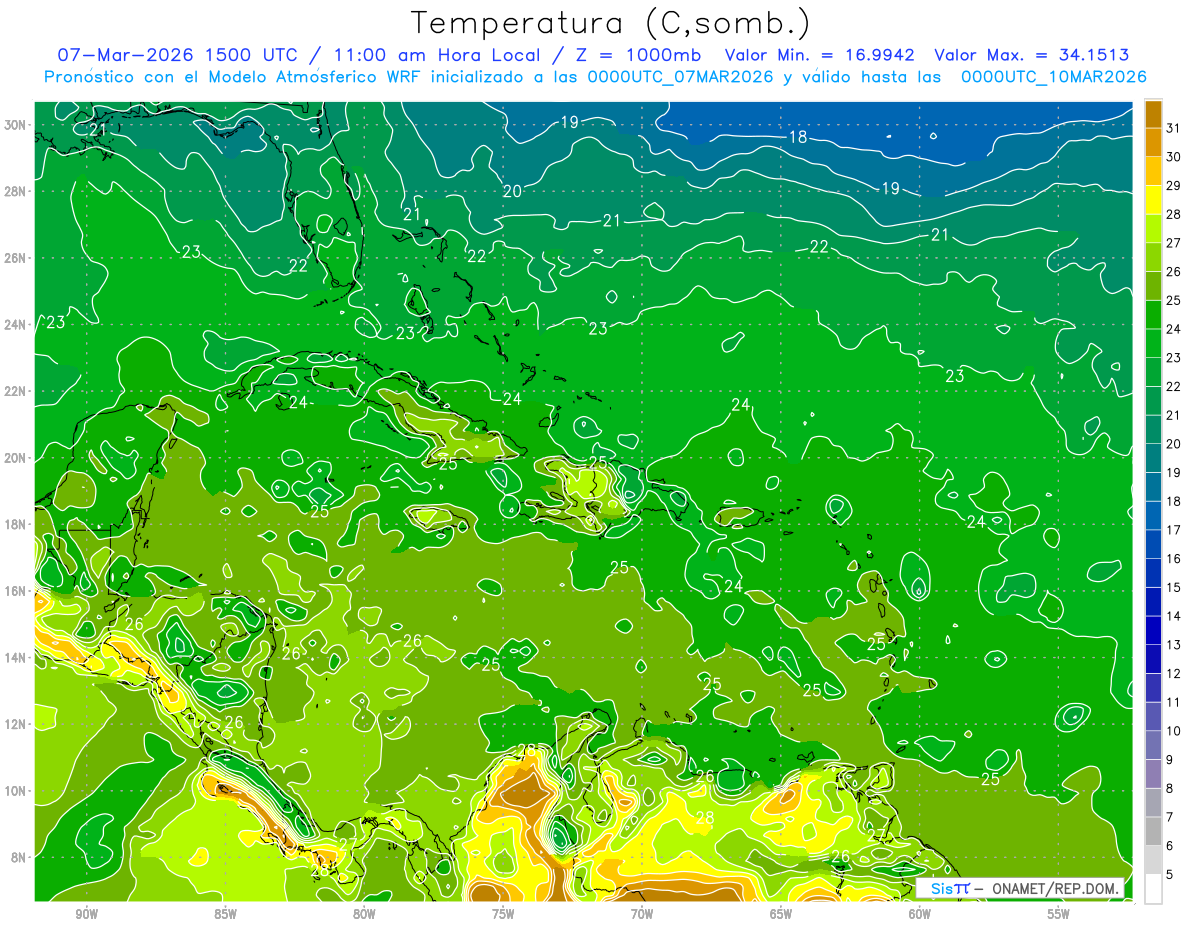1200x927 pixels.
Task: Click the "ONAMET/REP.DOM." credit label
Action: tap(1055, 889)
